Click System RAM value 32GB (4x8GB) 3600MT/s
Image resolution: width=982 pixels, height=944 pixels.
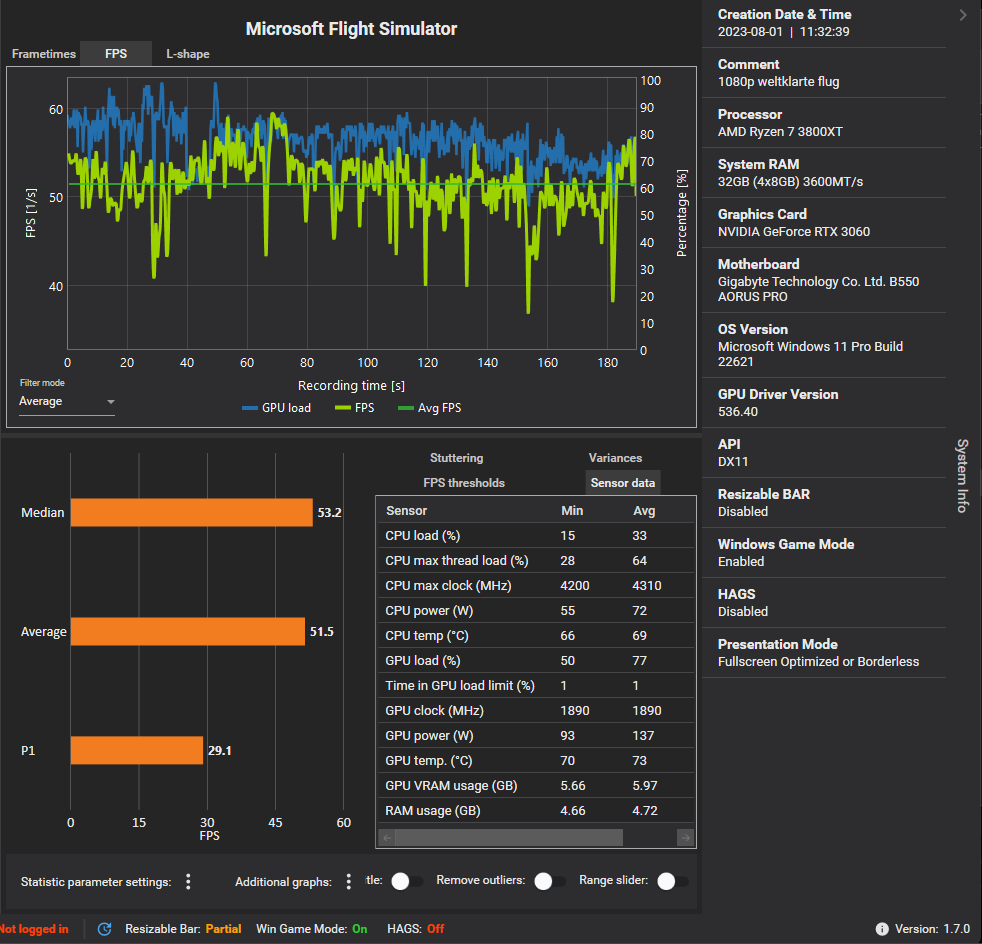pos(790,182)
